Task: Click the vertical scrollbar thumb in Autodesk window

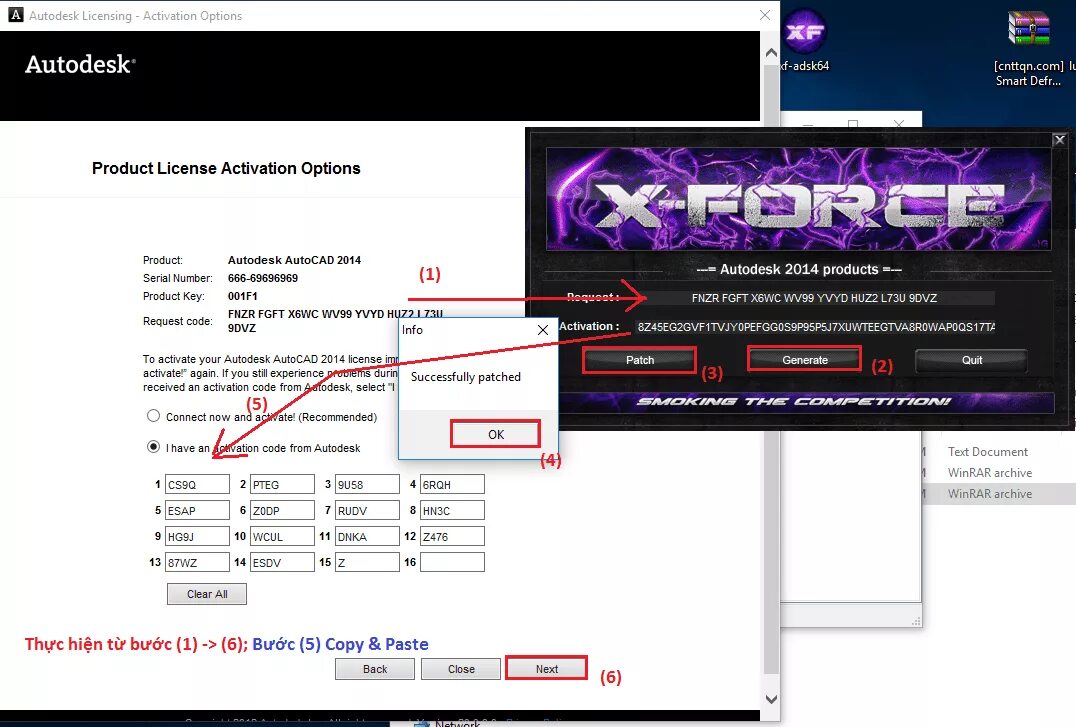Action: click(771, 371)
